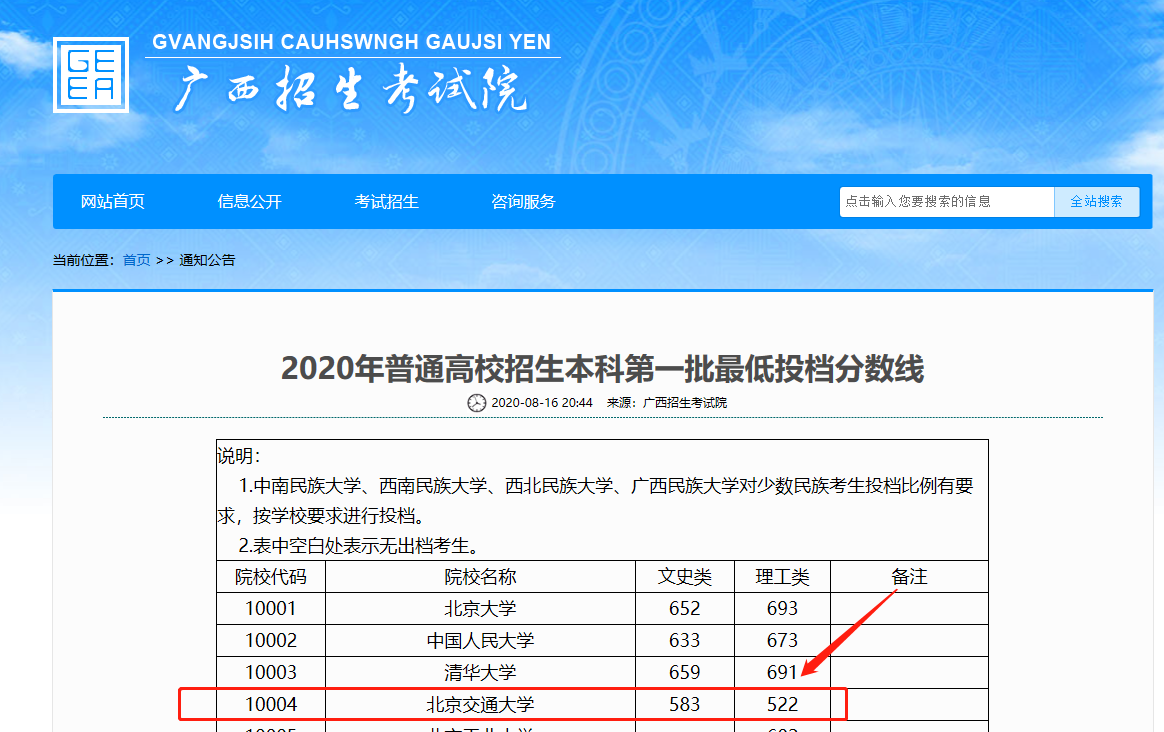Select the 中国人民大学 name cell

pos(480,641)
